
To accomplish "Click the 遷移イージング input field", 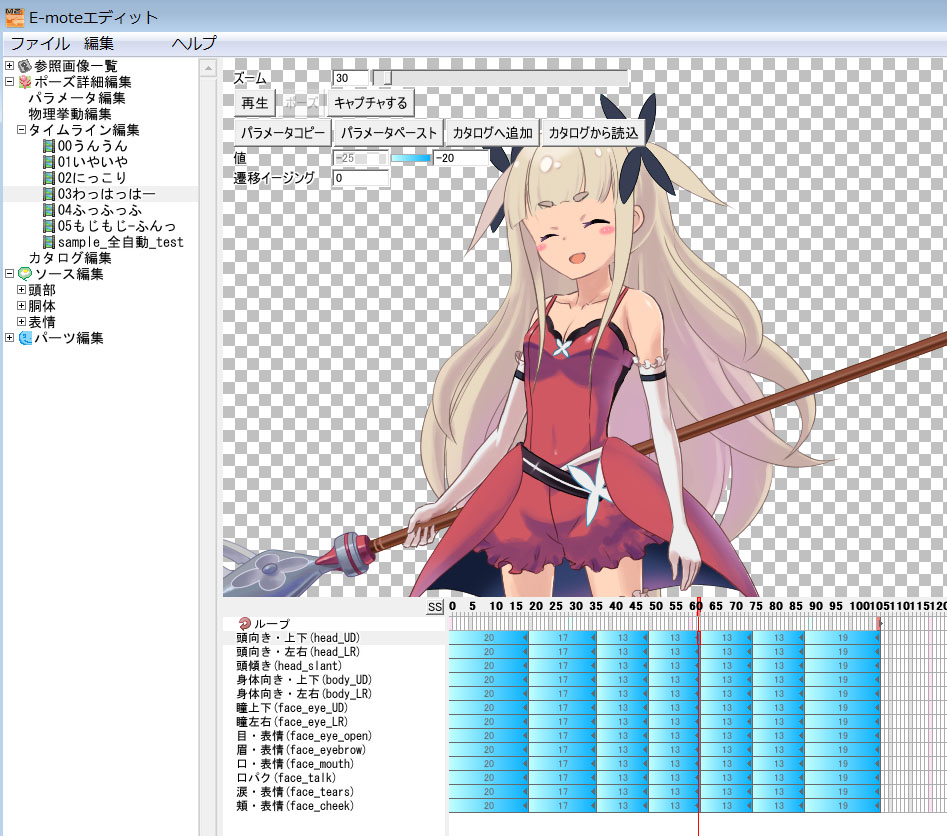I will 361,178.
